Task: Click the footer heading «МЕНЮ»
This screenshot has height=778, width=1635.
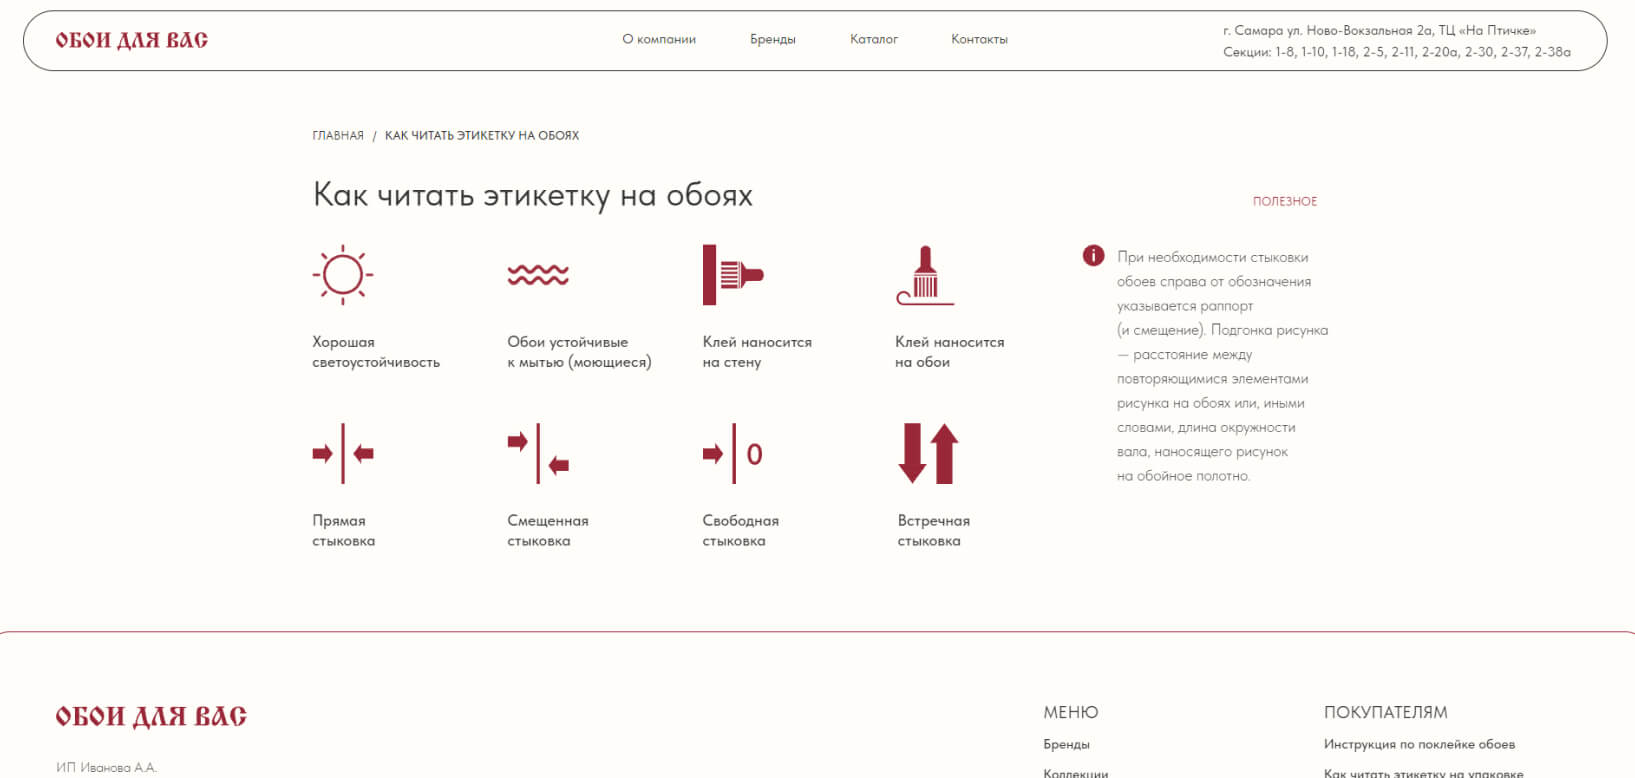Action: 1070,712
